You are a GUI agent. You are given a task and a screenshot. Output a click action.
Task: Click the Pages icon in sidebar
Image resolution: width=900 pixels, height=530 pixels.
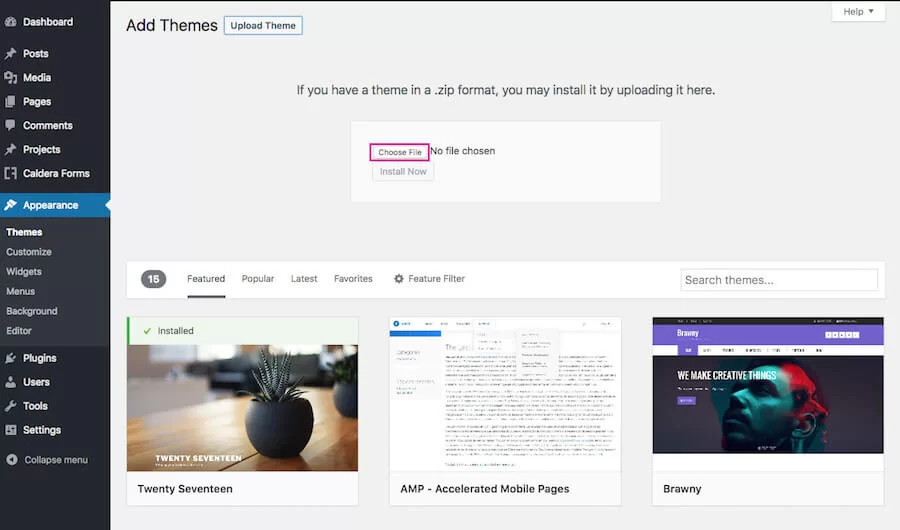point(11,102)
